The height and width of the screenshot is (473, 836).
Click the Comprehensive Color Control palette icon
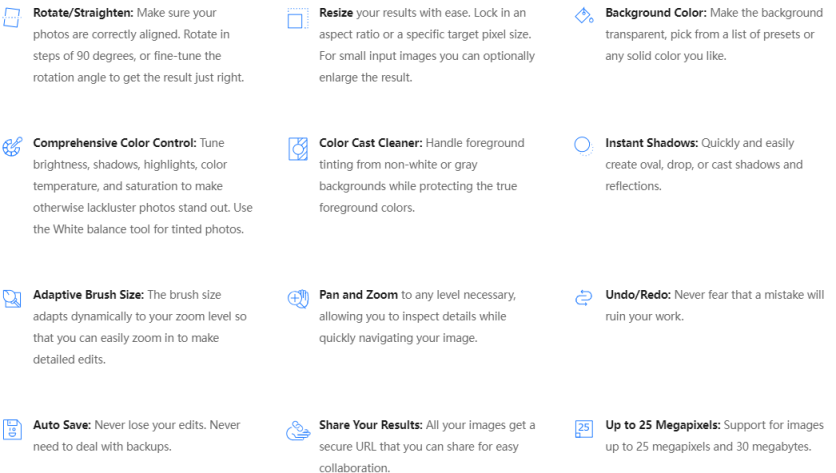[11, 148]
